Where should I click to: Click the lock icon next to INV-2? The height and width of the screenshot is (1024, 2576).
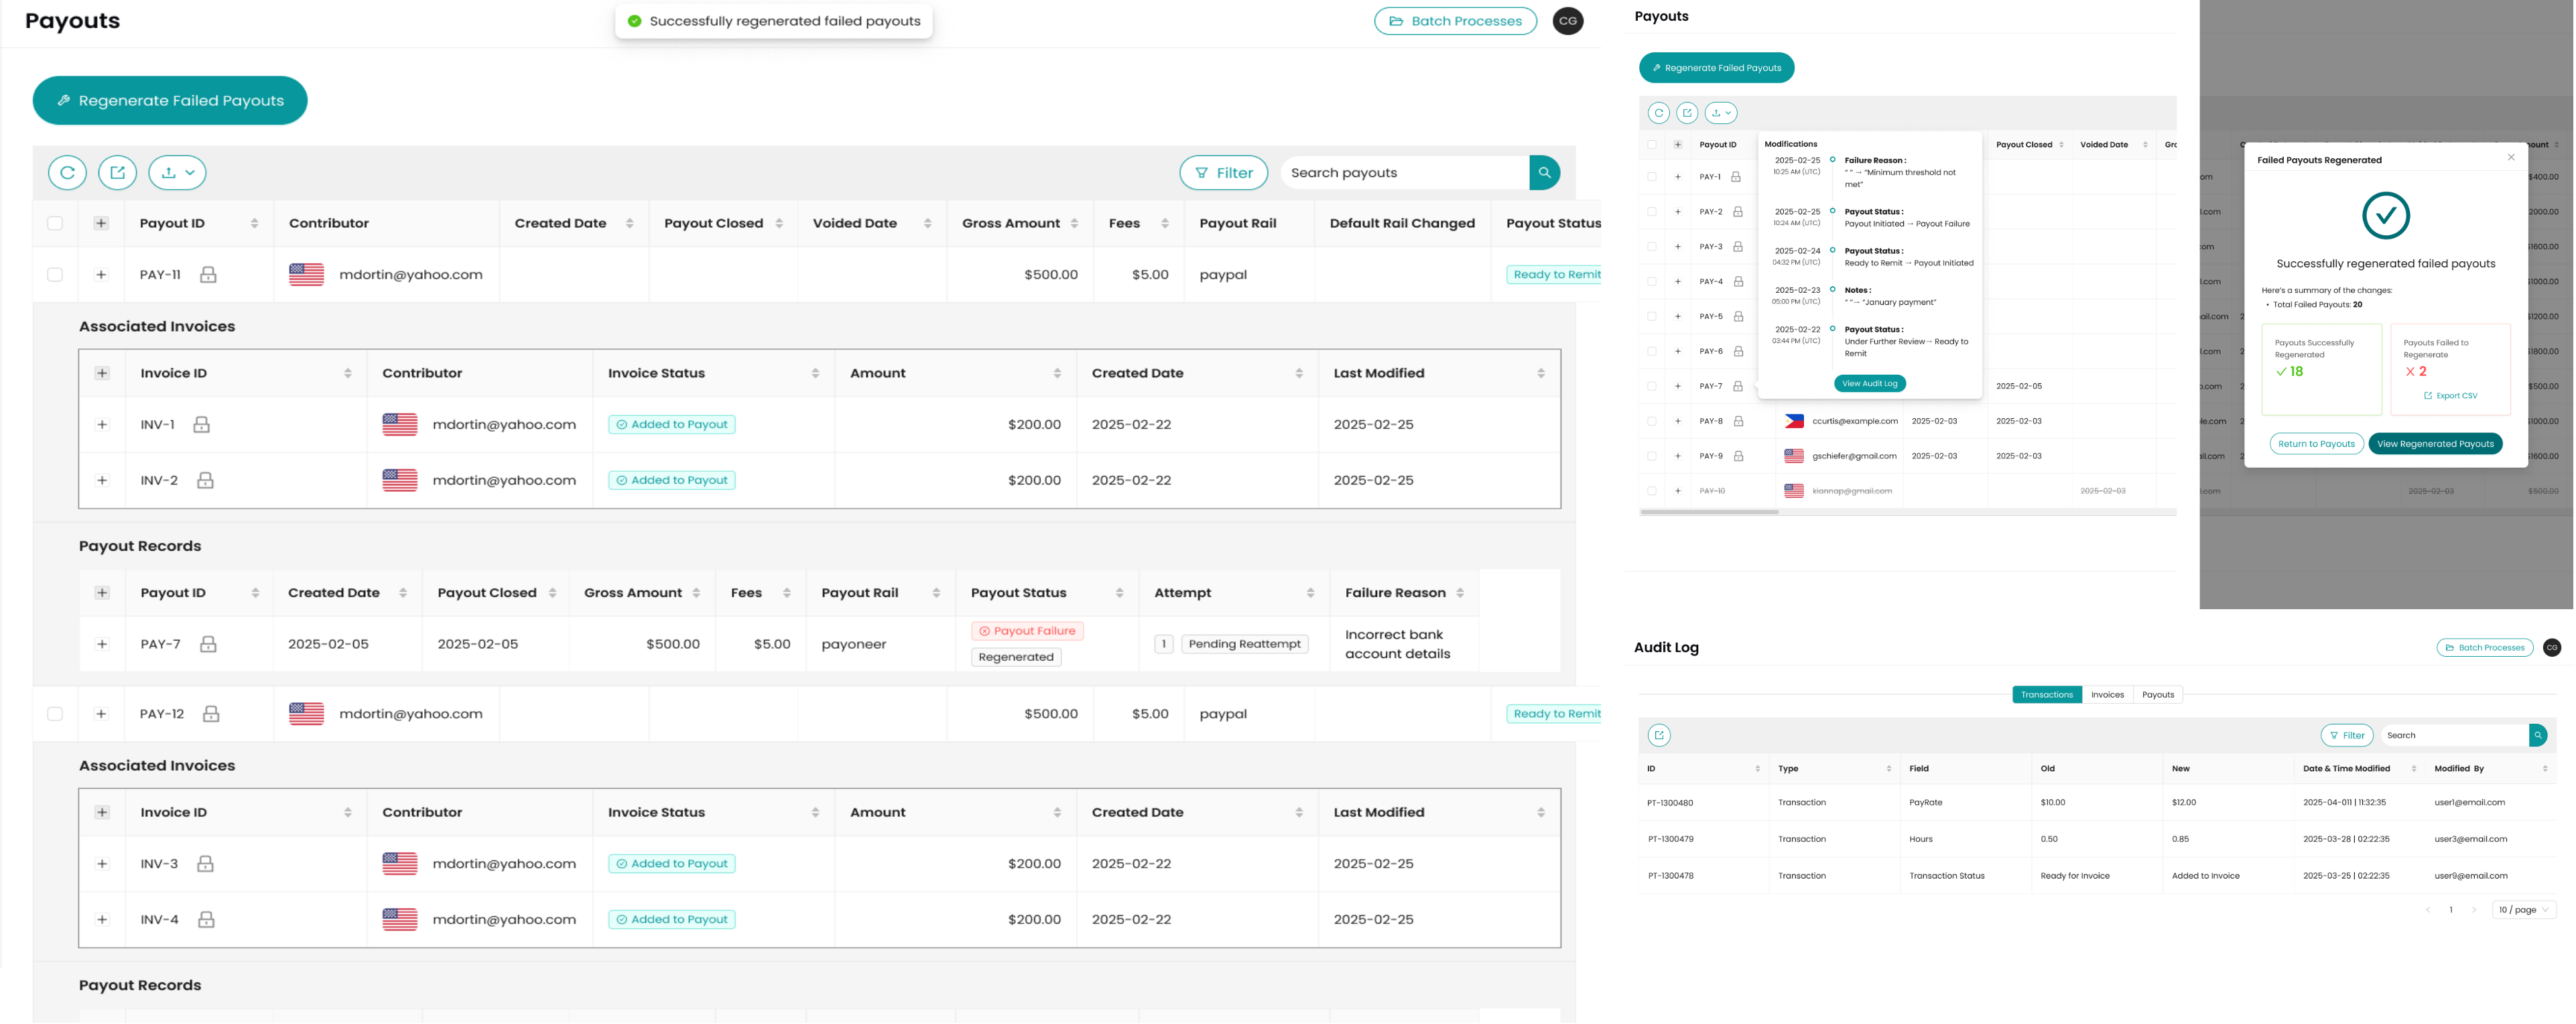point(205,481)
